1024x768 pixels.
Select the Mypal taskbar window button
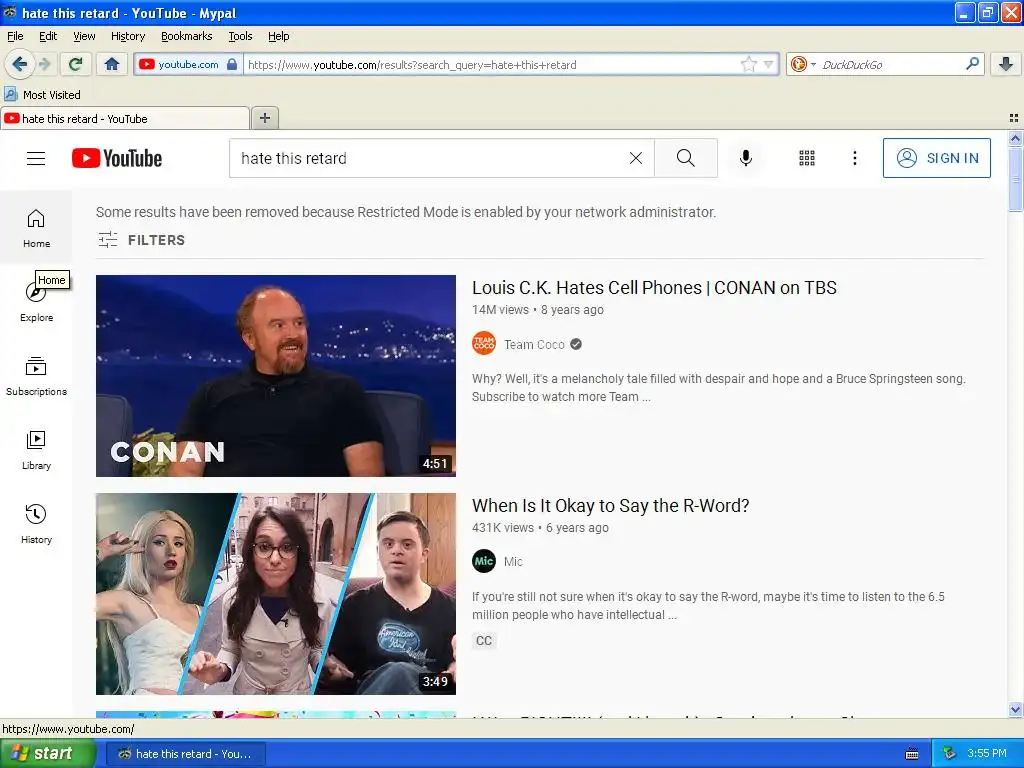pyautogui.click(x=185, y=754)
